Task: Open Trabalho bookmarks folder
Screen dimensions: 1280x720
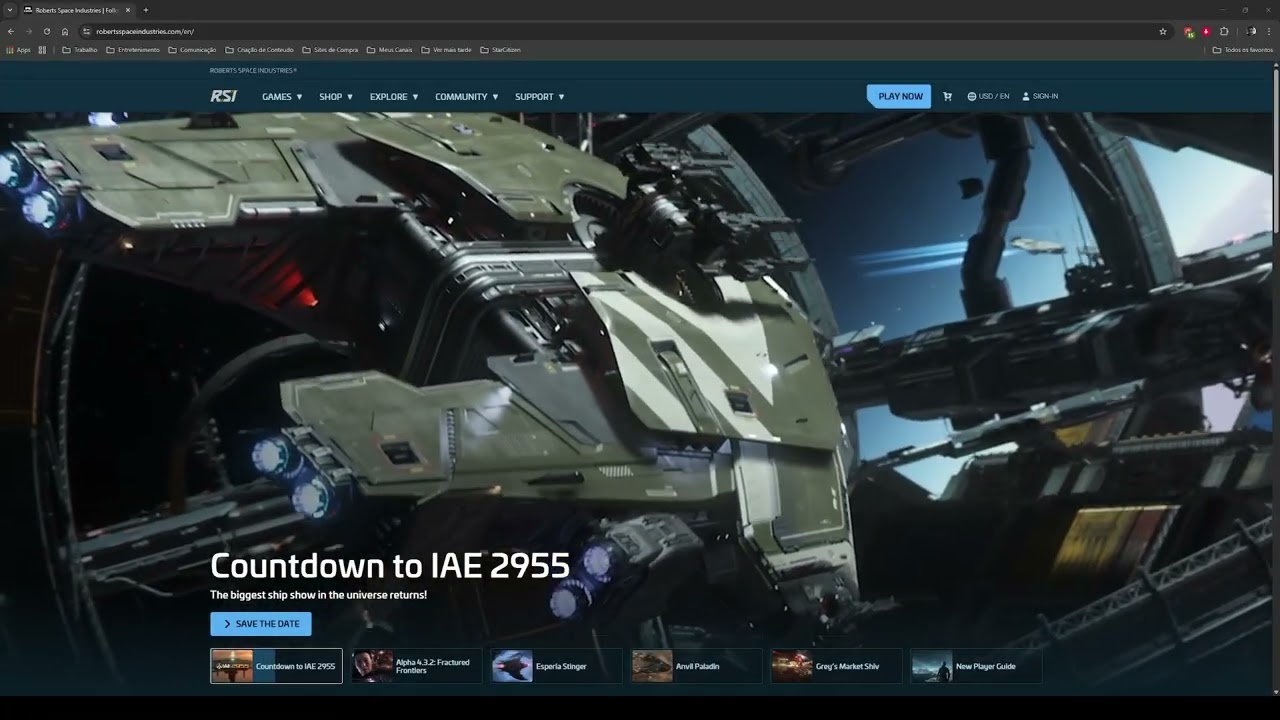Action: (x=80, y=49)
